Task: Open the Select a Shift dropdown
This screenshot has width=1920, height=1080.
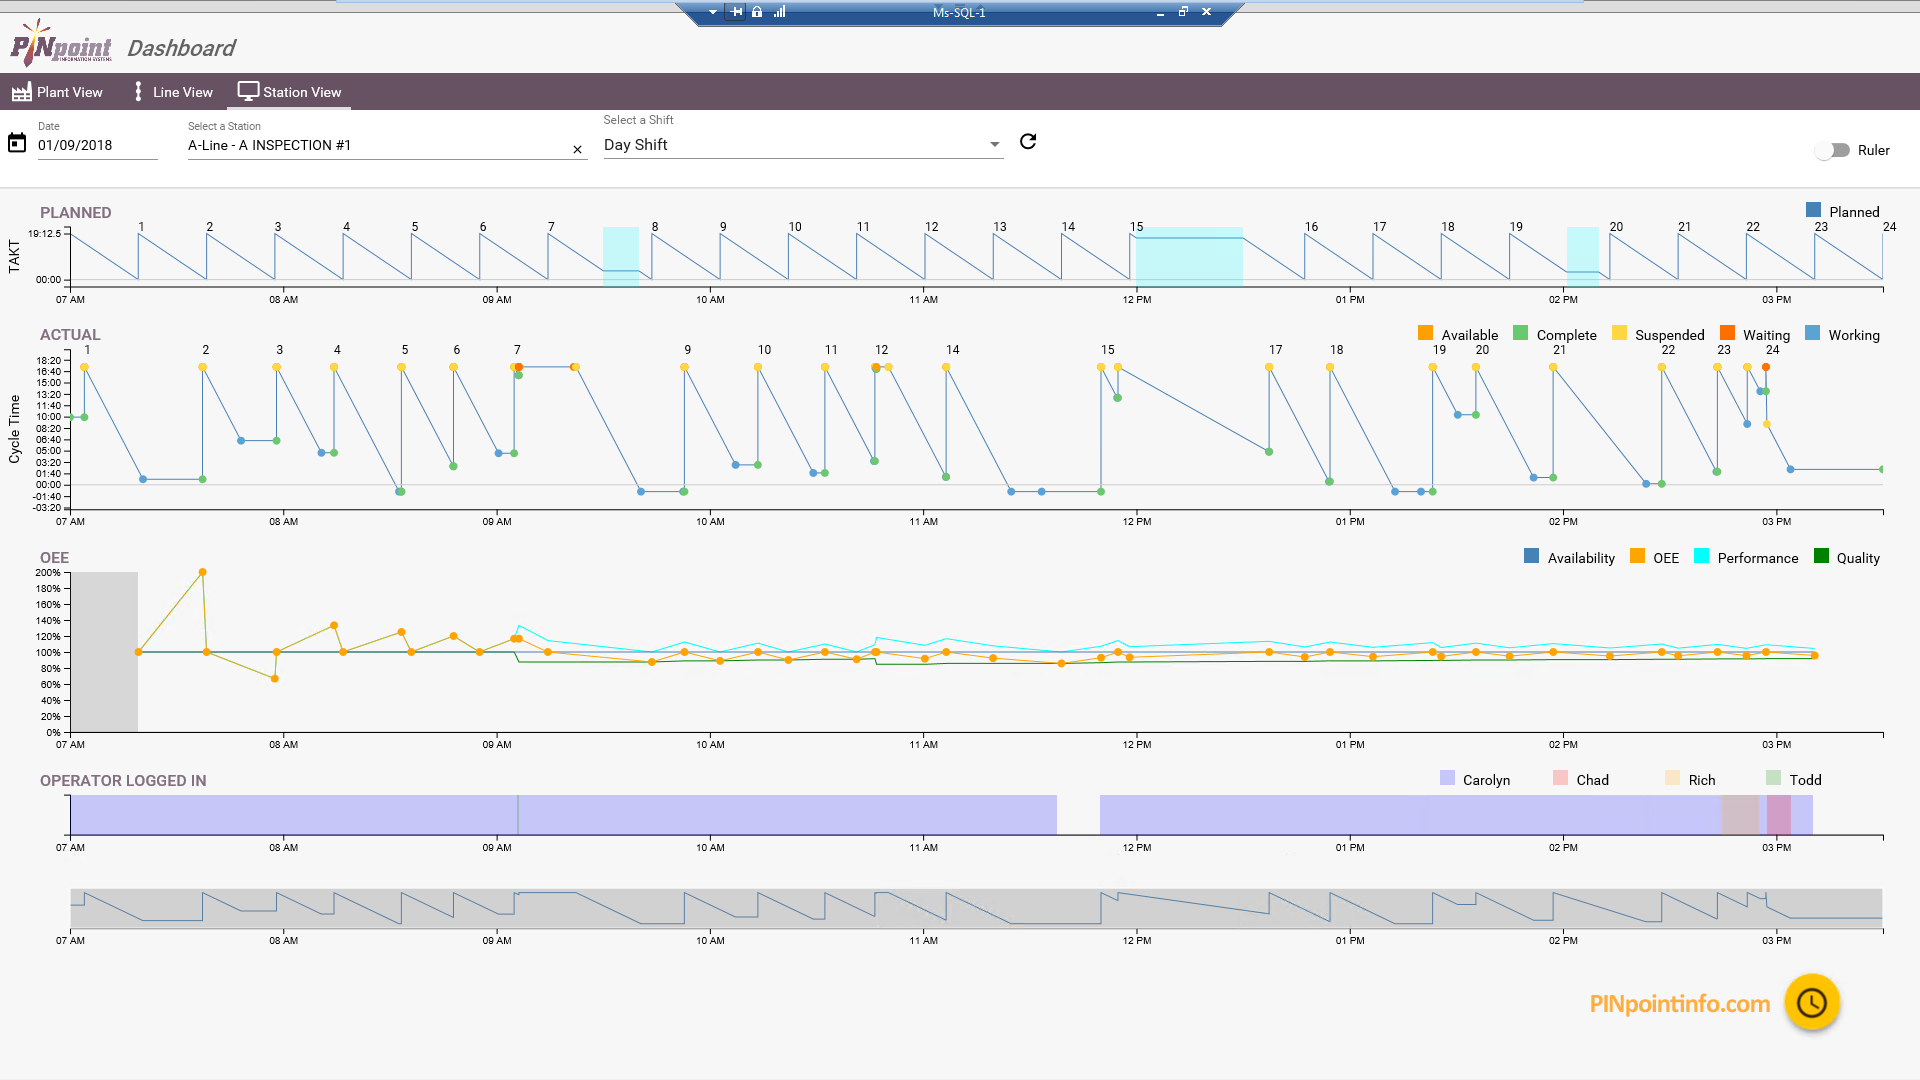Action: [x=994, y=144]
